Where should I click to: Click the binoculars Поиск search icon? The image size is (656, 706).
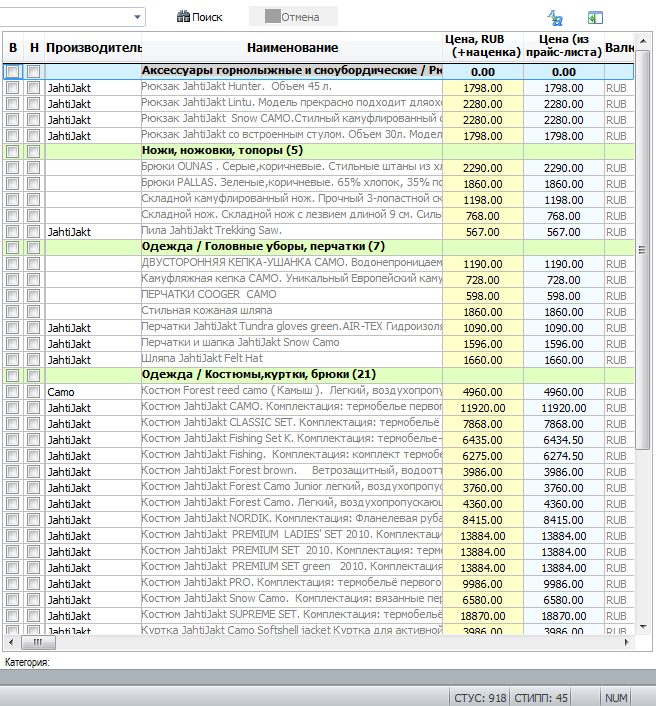pyautogui.click(x=183, y=17)
